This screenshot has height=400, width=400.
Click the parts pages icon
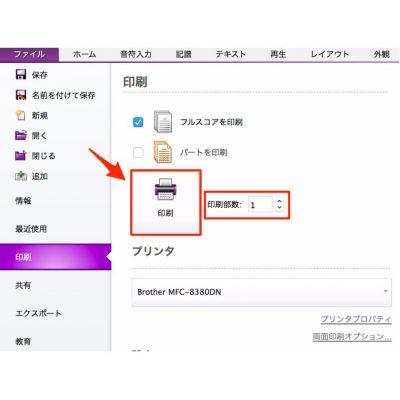pos(163,152)
